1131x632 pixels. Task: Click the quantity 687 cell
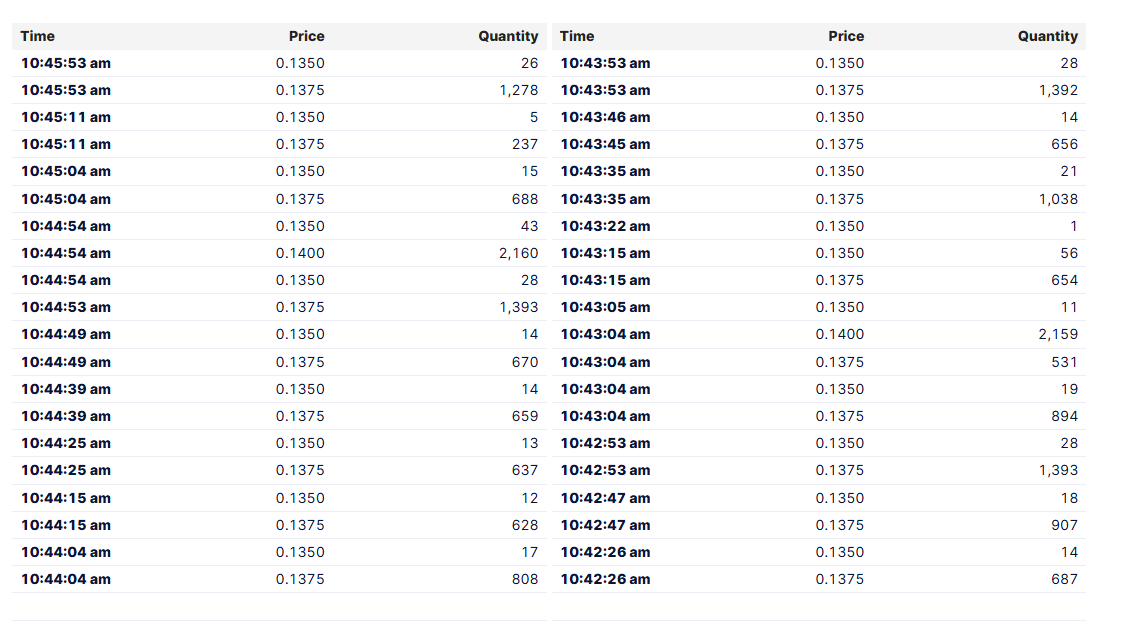[1064, 579]
